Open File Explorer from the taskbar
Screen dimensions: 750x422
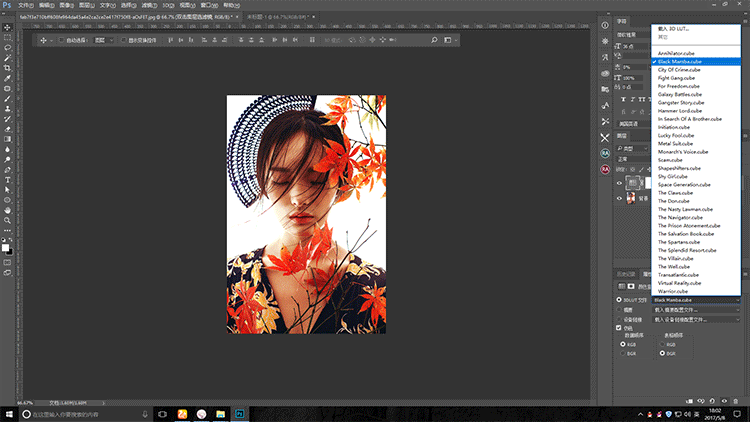tap(221, 414)
